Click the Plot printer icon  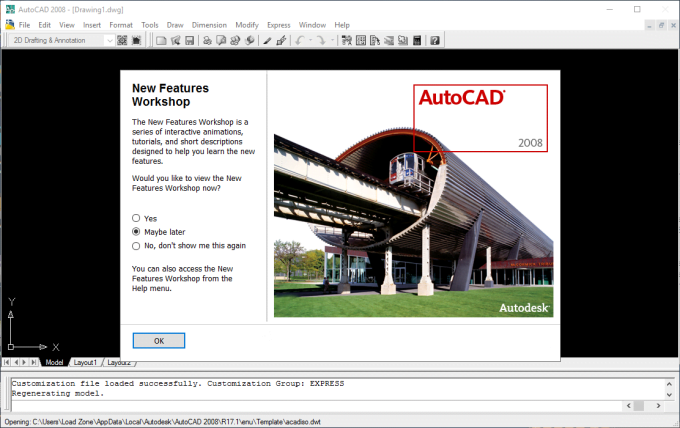click(207, 41)
